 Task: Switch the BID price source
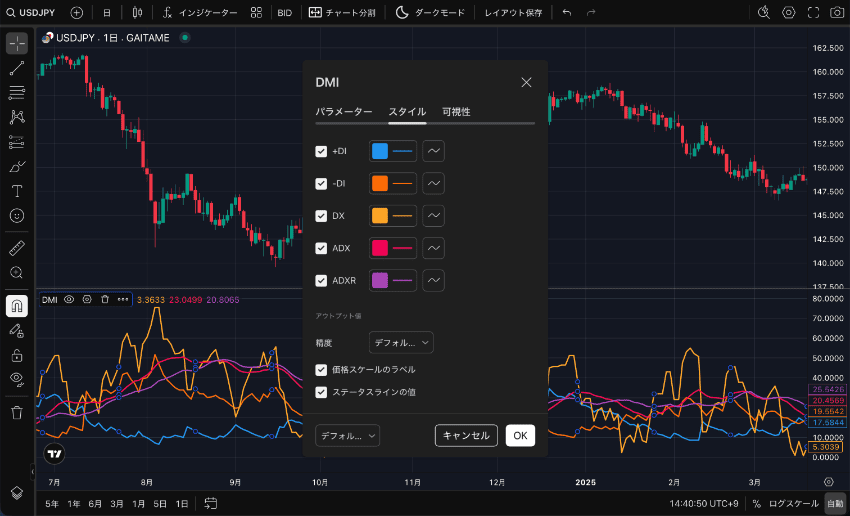[x=285, y=12]
